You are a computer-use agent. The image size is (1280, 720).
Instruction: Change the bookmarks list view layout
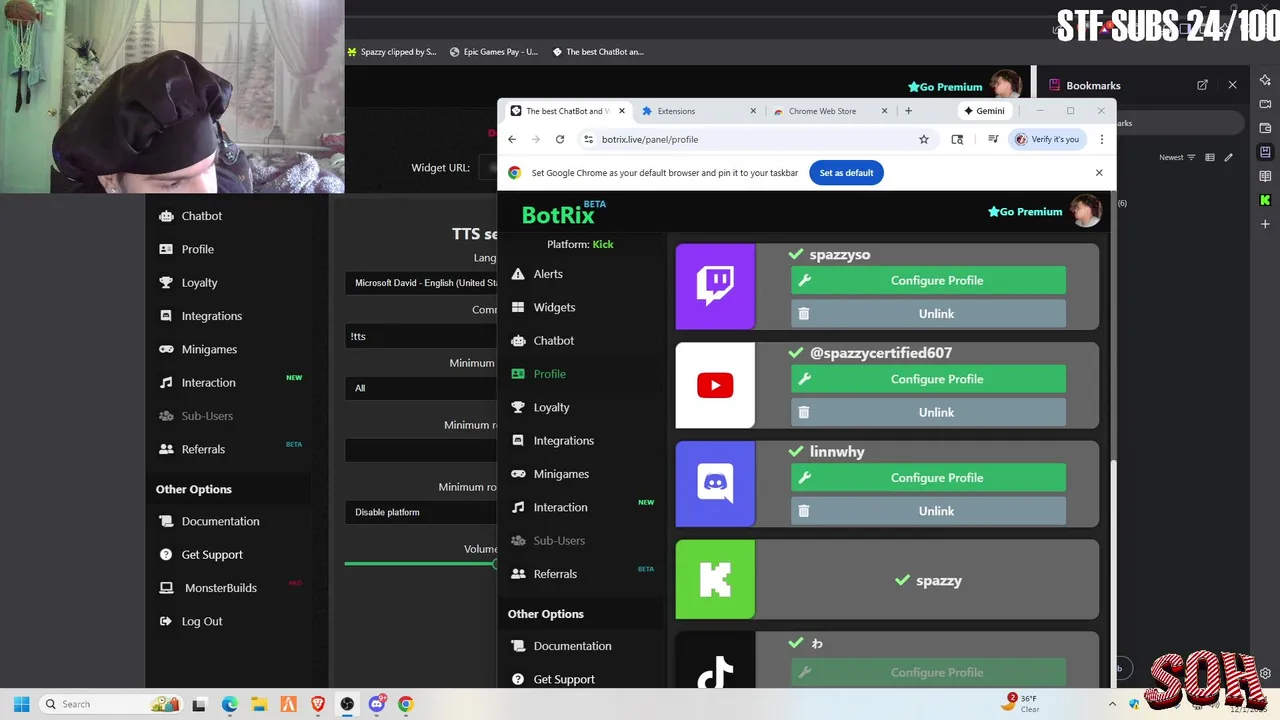point(1210,157)
